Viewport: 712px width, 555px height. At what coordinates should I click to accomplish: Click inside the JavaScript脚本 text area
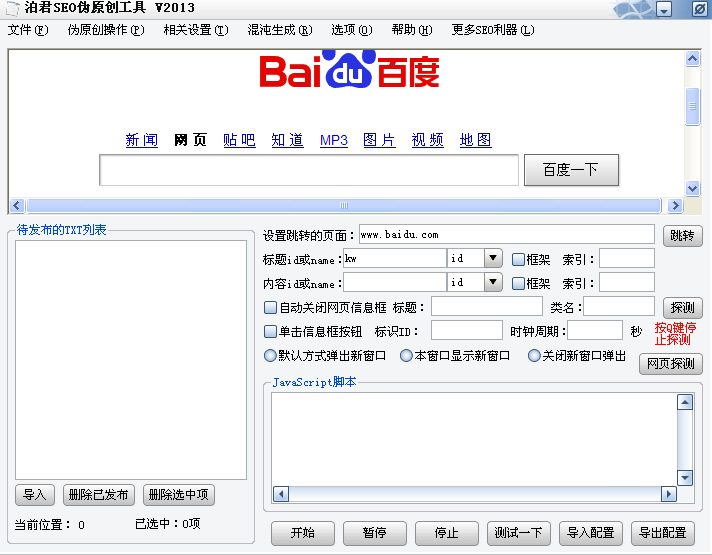(474, 439)
